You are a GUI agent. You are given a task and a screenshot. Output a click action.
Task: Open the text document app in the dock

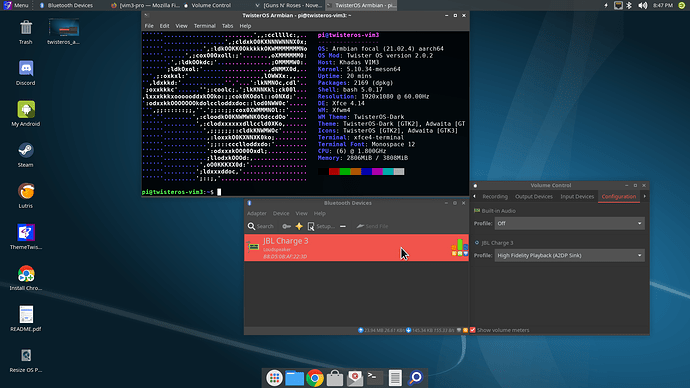pyautogui.click(x=395, y=378)
